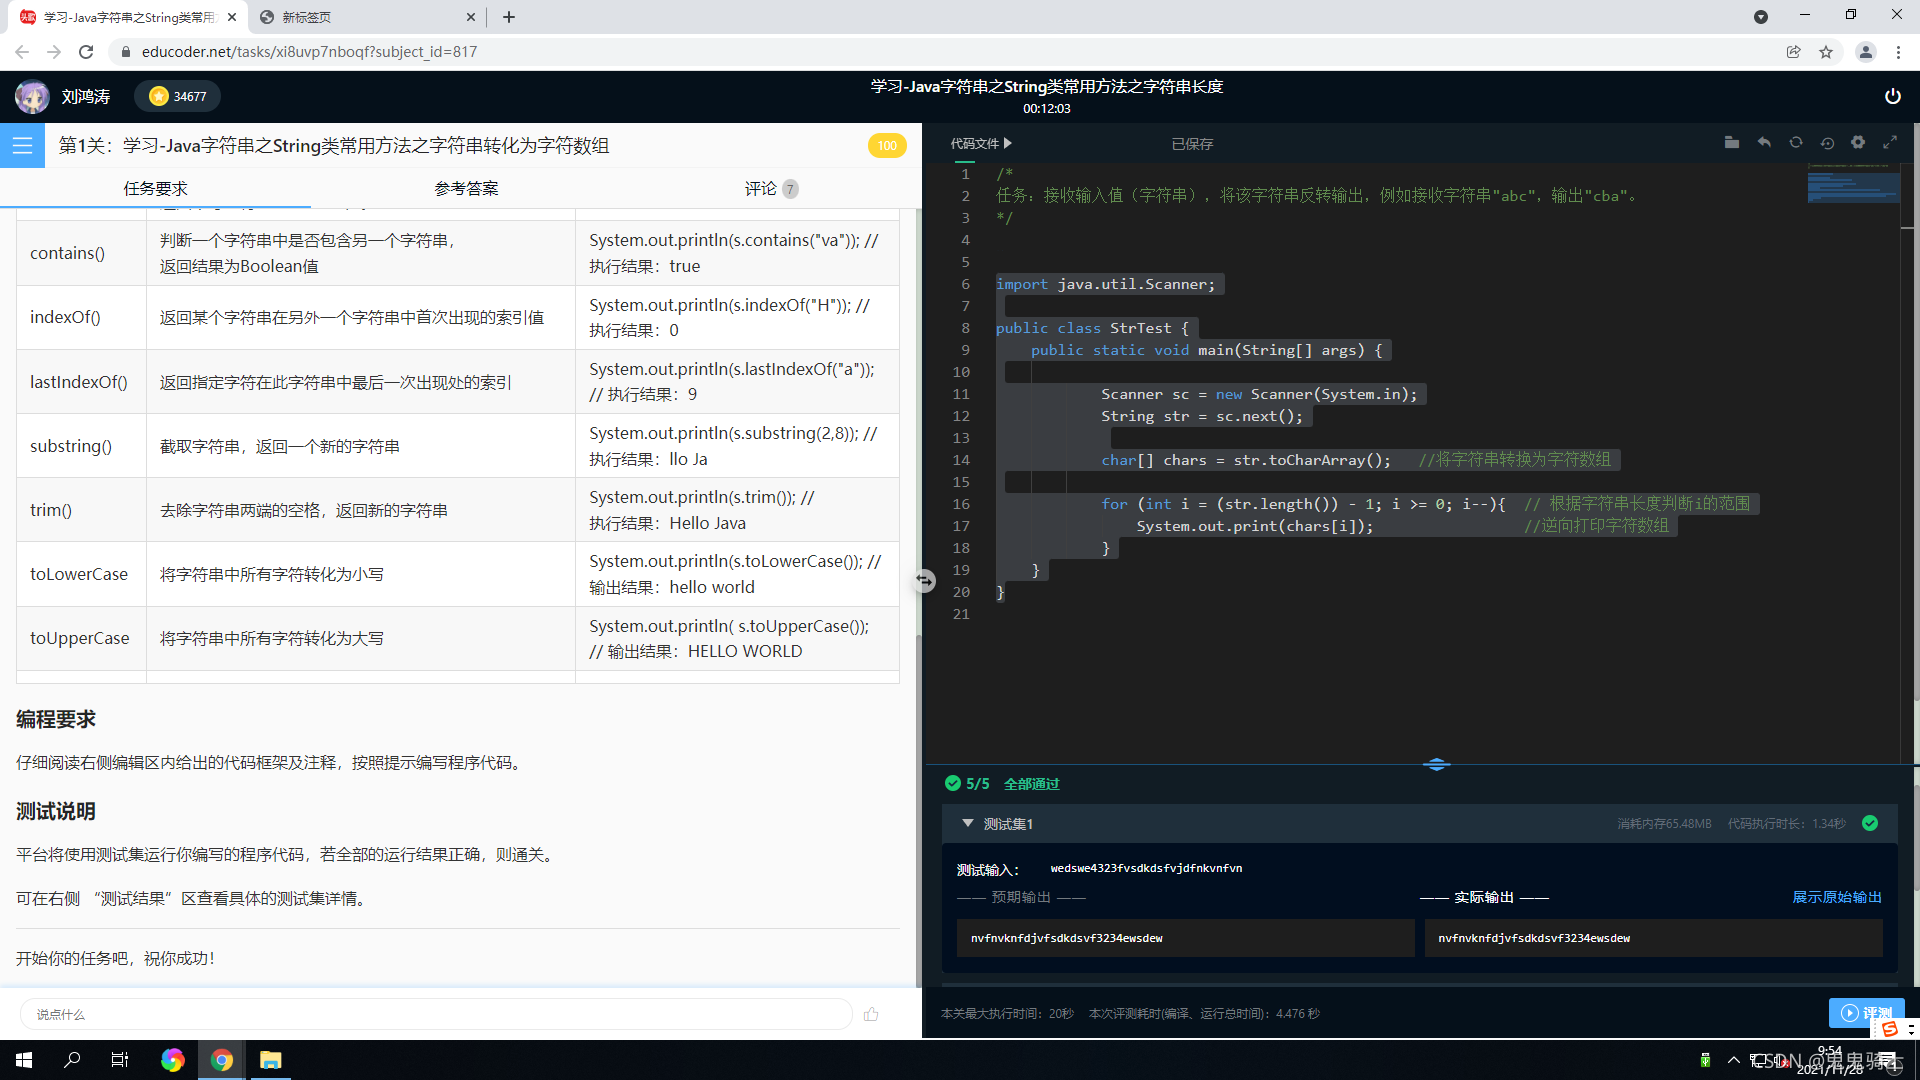Image resolution: width=1920 pixels, height=1080 pixels.
Task: Click the 说点什么 comment input field
Action: coord(436,1014)
